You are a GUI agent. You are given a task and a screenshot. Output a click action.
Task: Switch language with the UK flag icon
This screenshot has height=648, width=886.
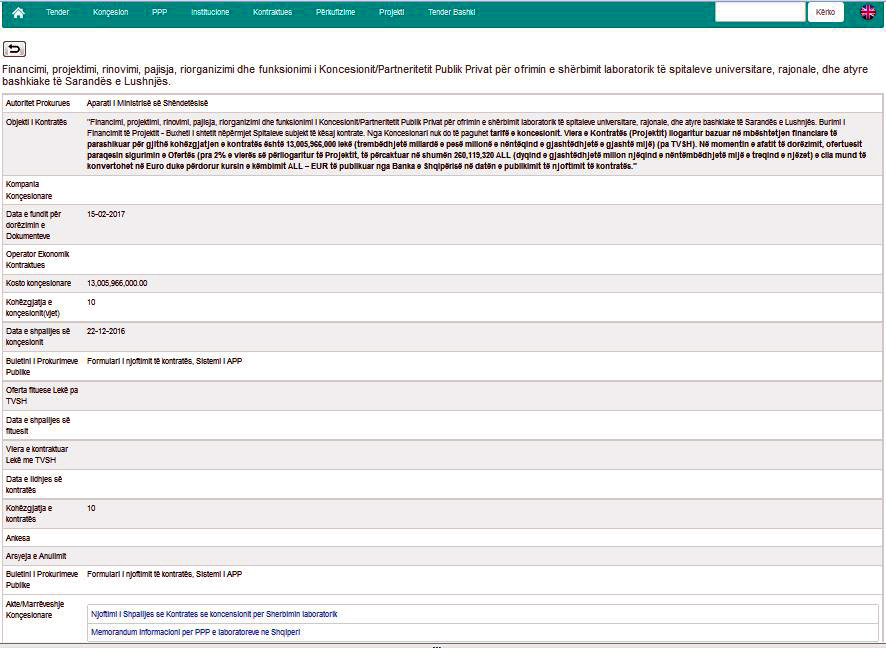pyautogui.click(x=867, y=12)
